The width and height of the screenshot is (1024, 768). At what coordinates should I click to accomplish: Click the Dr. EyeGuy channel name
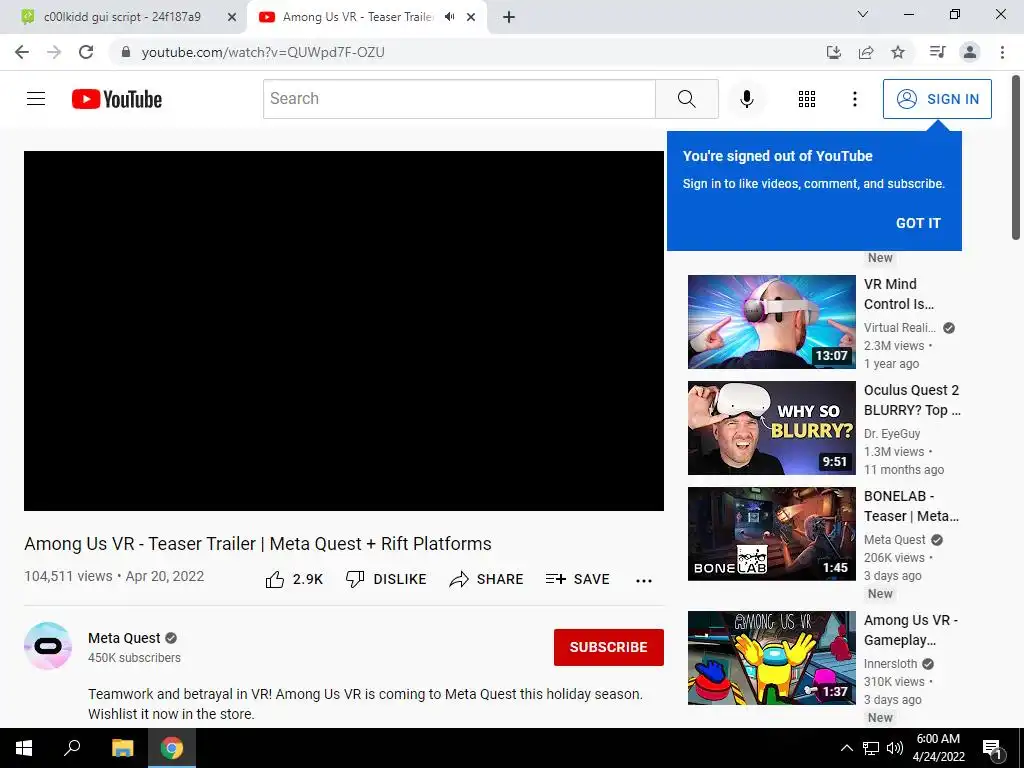tap(892, 434)
